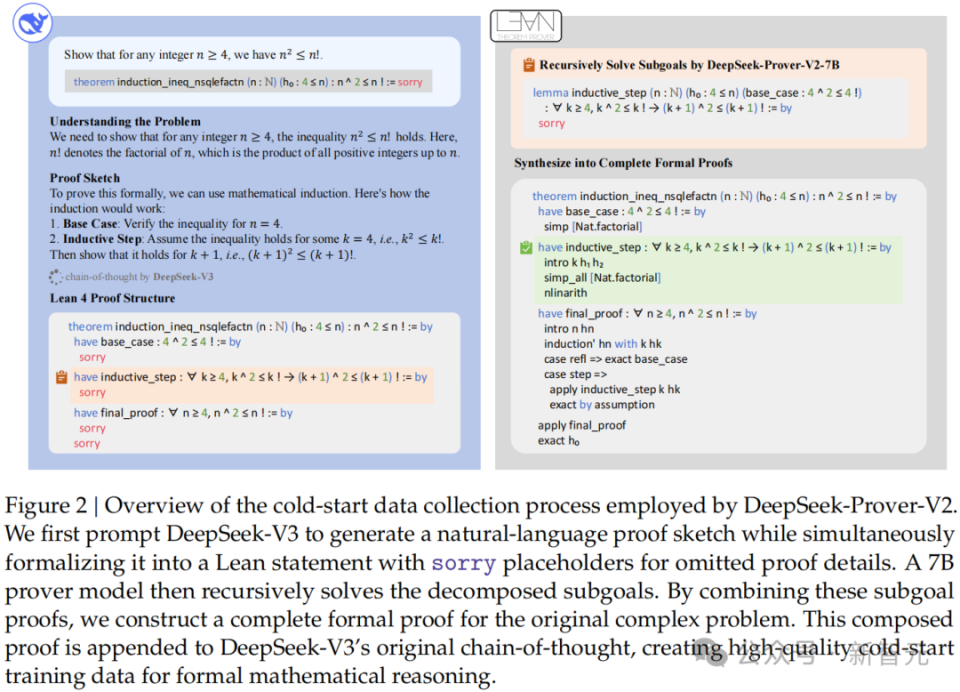Image resolution: width=960 pixels, height=692 pixels.
Task: Click 'lemma inductive_step' line in orange box
Action: pyautogui.click(x=697, y=92)
